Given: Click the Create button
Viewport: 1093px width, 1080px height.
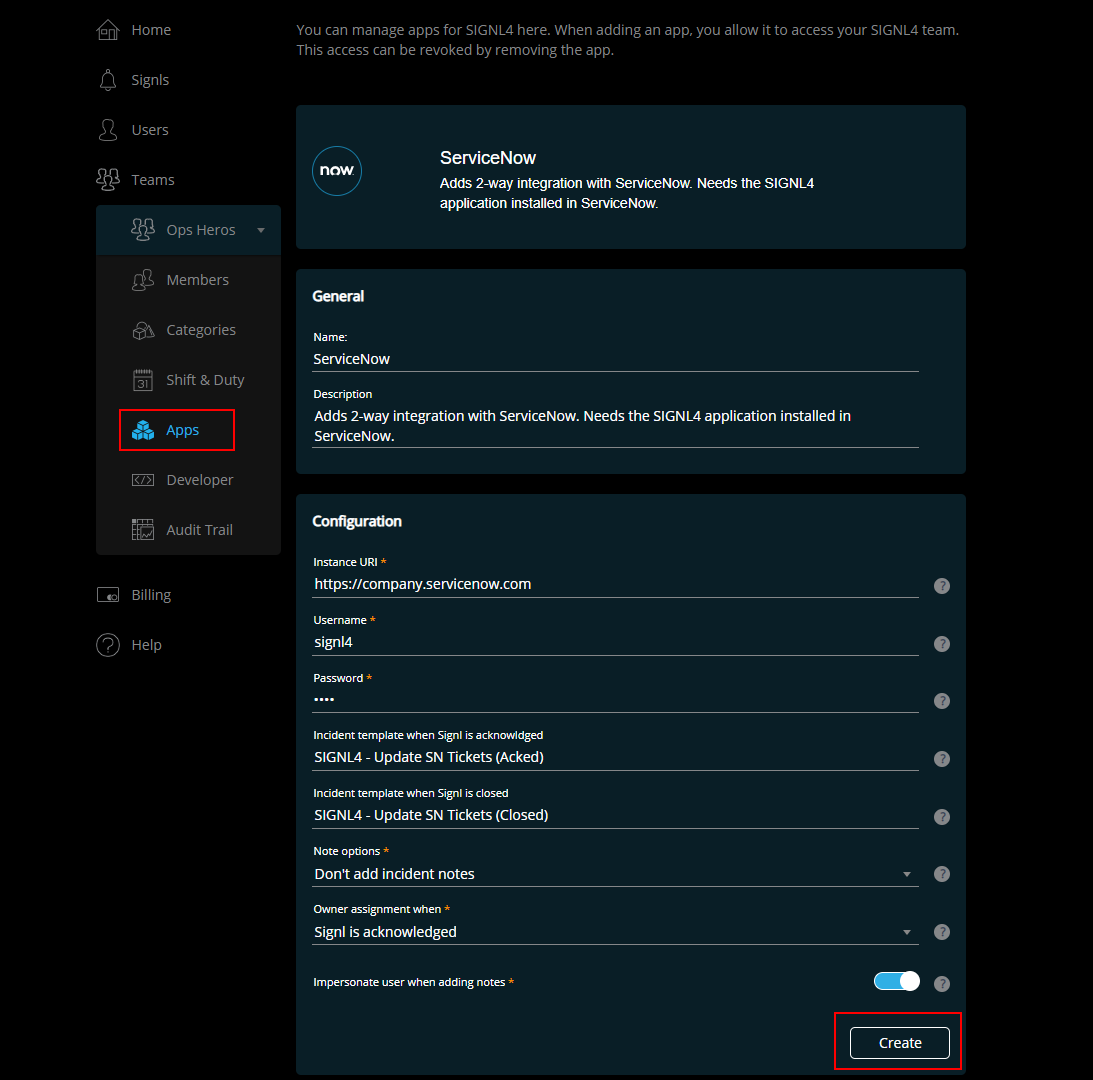Looking at the screenshot, I should [x=899, y=1042].
